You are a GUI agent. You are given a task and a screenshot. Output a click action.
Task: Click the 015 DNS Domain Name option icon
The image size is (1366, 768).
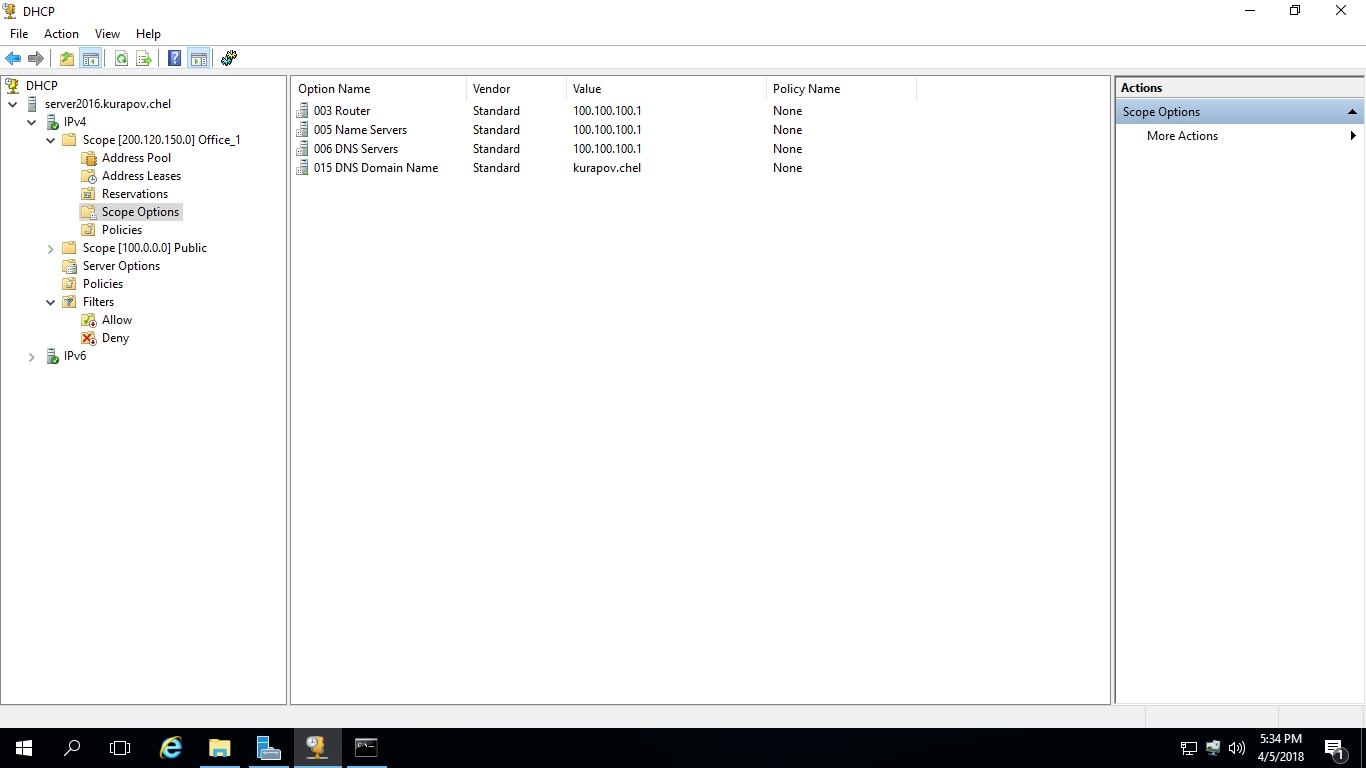[x=303, y=168]
